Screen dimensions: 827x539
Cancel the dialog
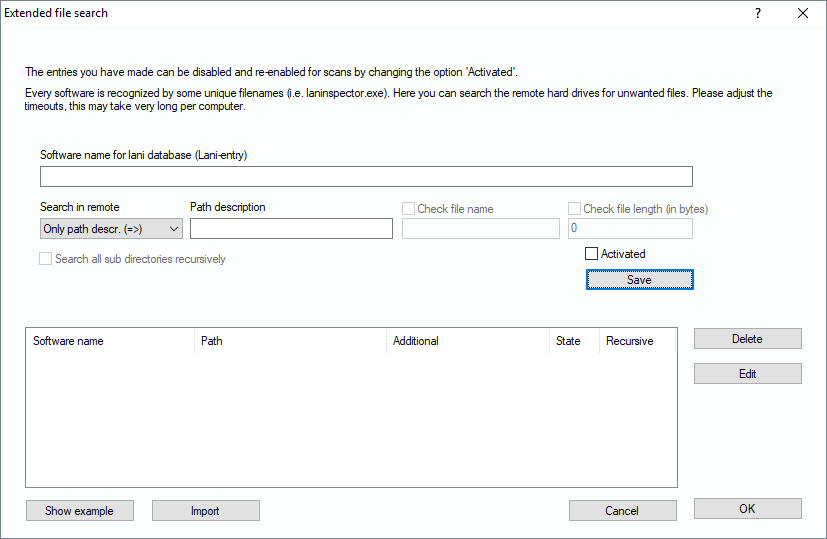tap(622, 511)
